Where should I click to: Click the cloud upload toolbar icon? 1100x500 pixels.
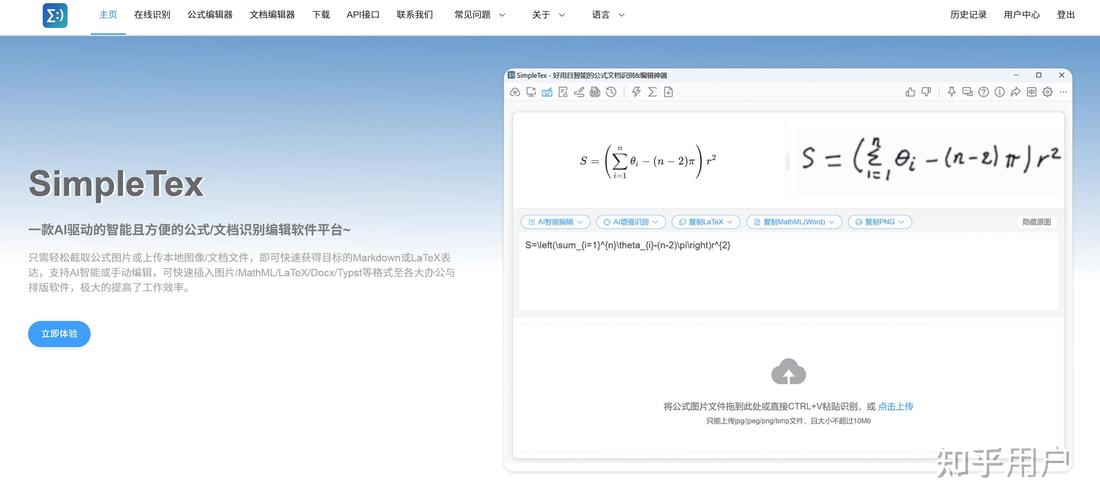tap(514, 92)
